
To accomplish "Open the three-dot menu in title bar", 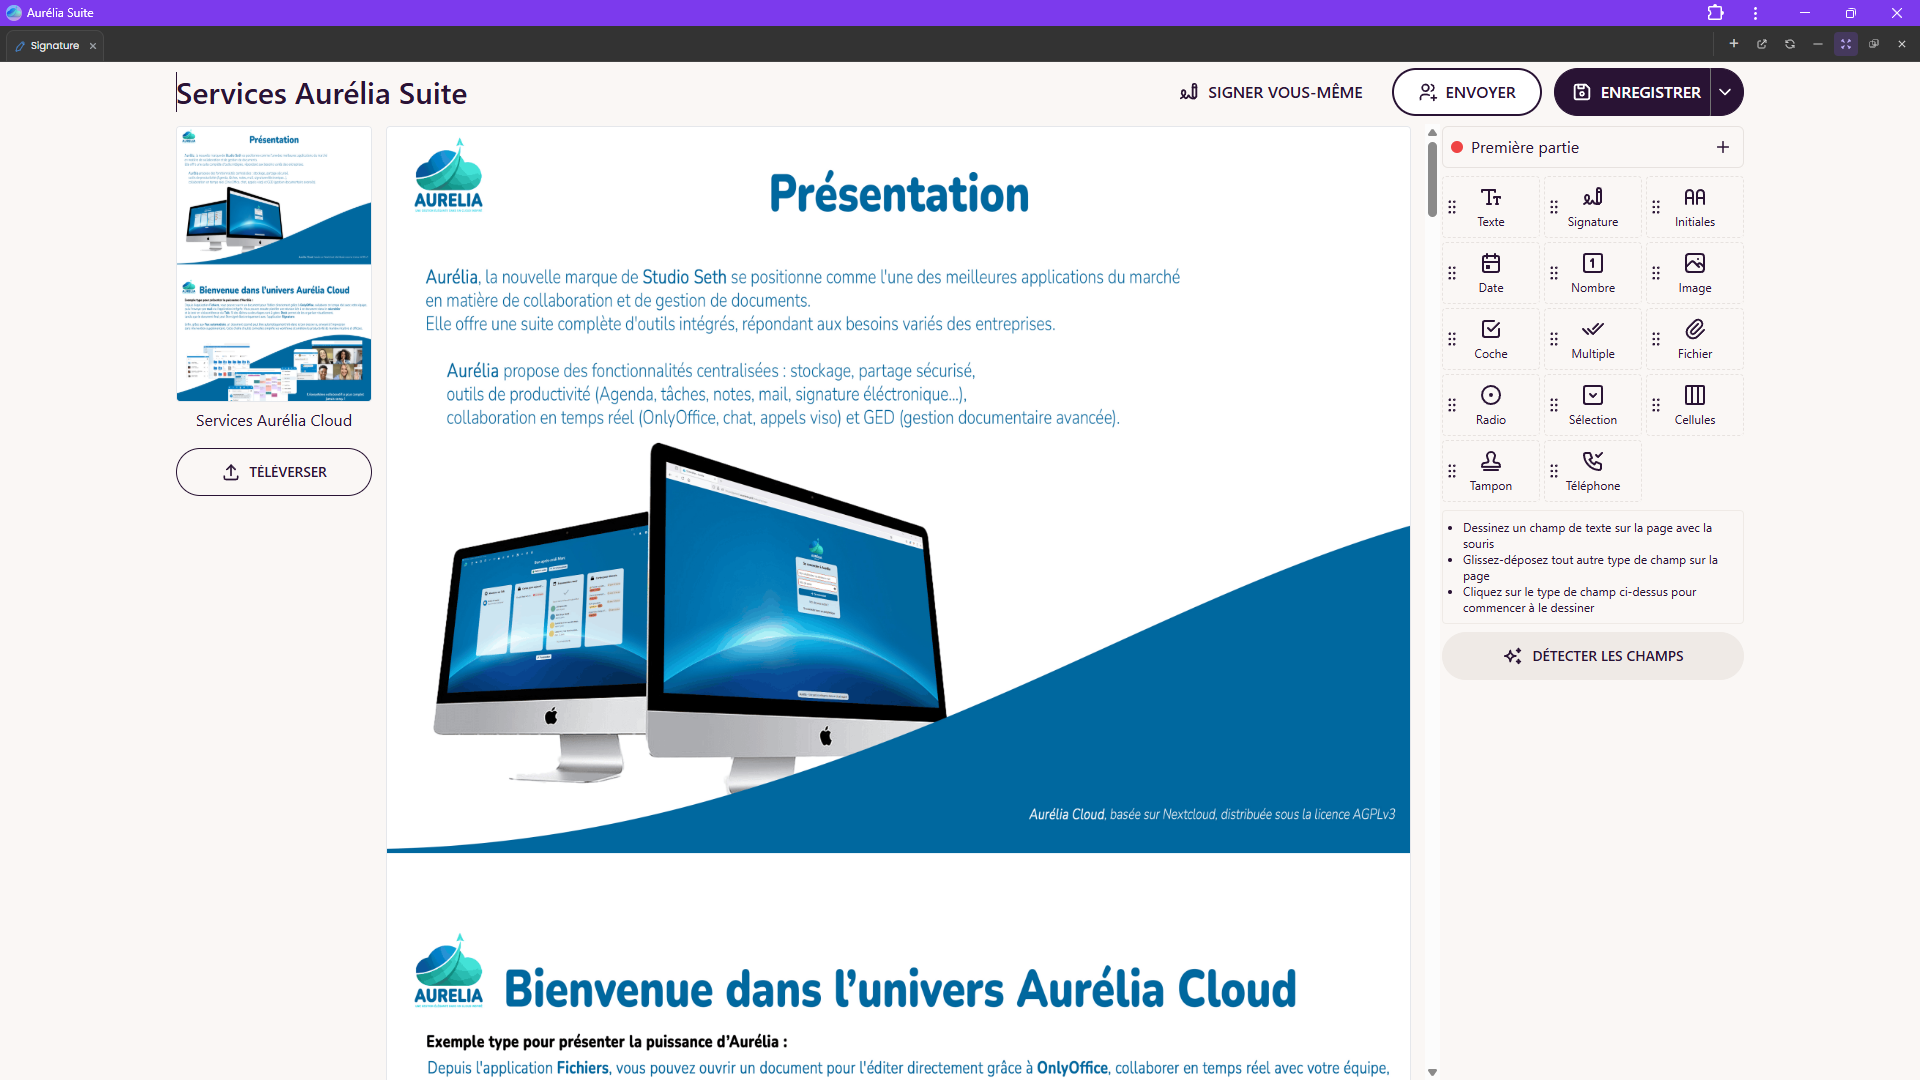I will tap(1755, 13).
